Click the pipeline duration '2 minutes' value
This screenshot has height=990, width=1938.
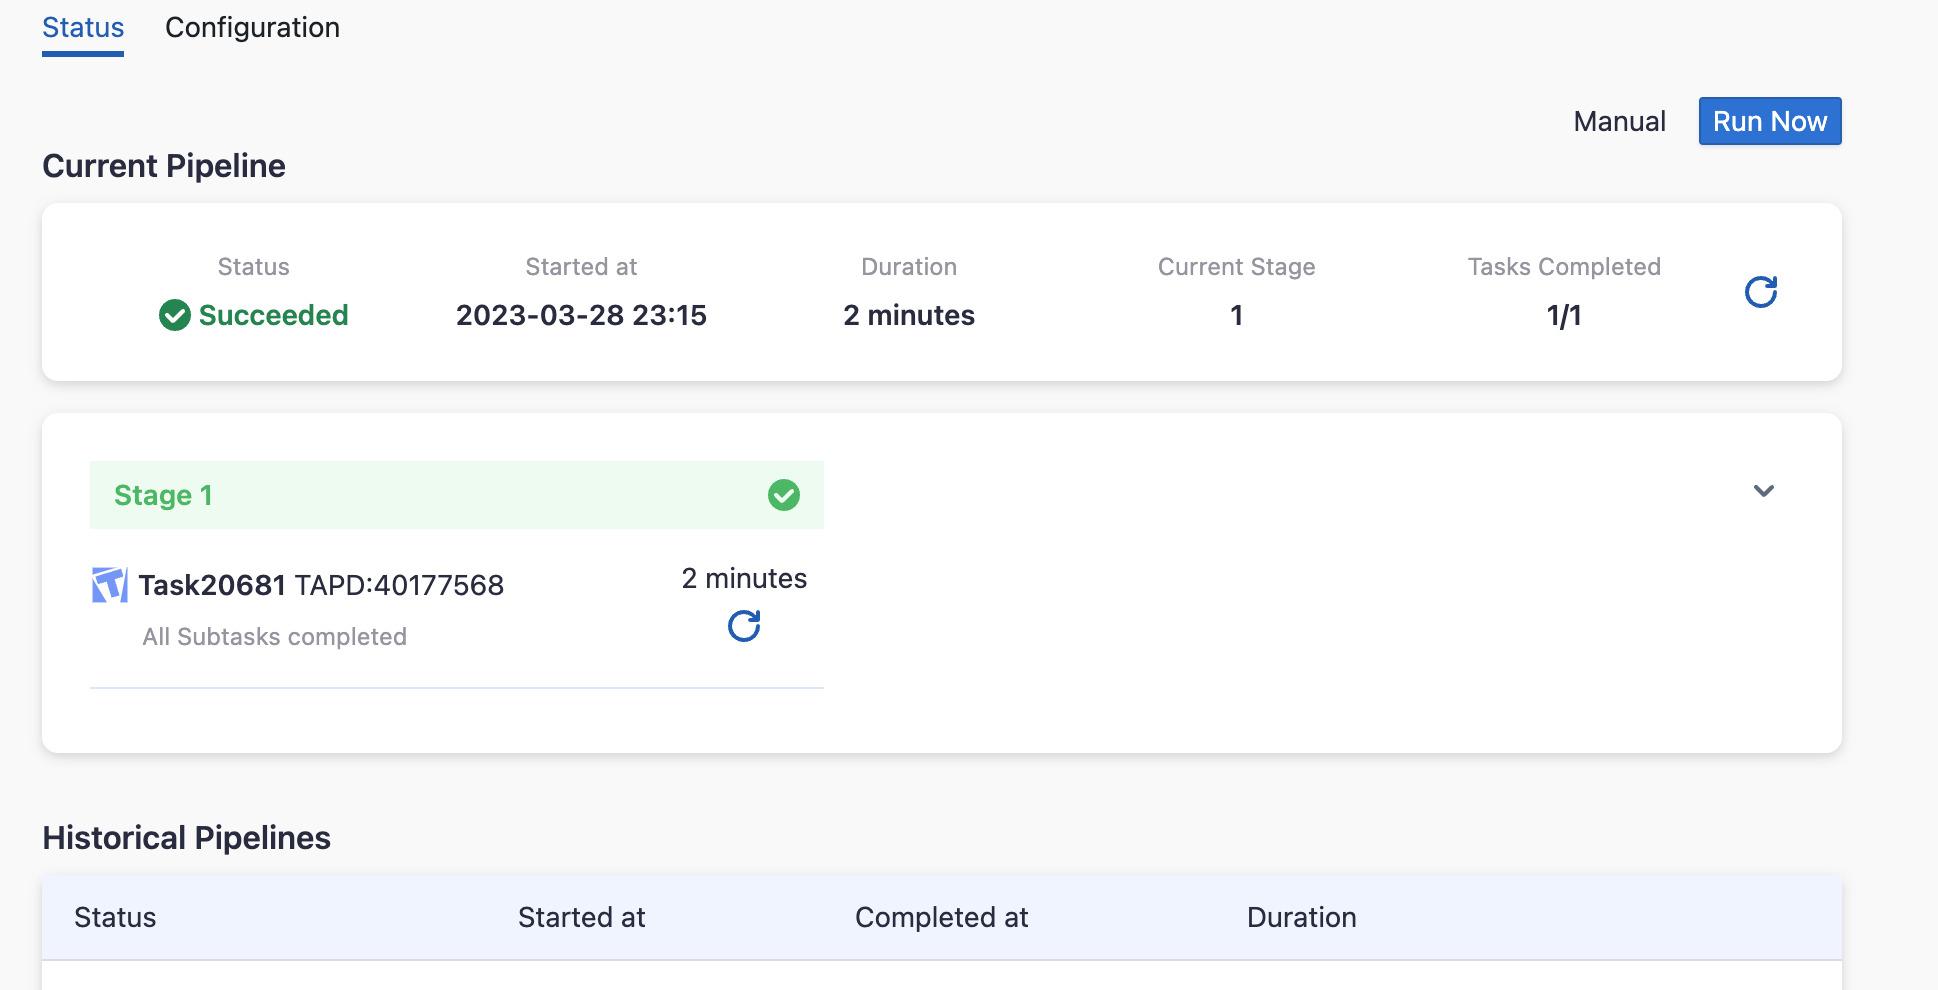[909, 315]
